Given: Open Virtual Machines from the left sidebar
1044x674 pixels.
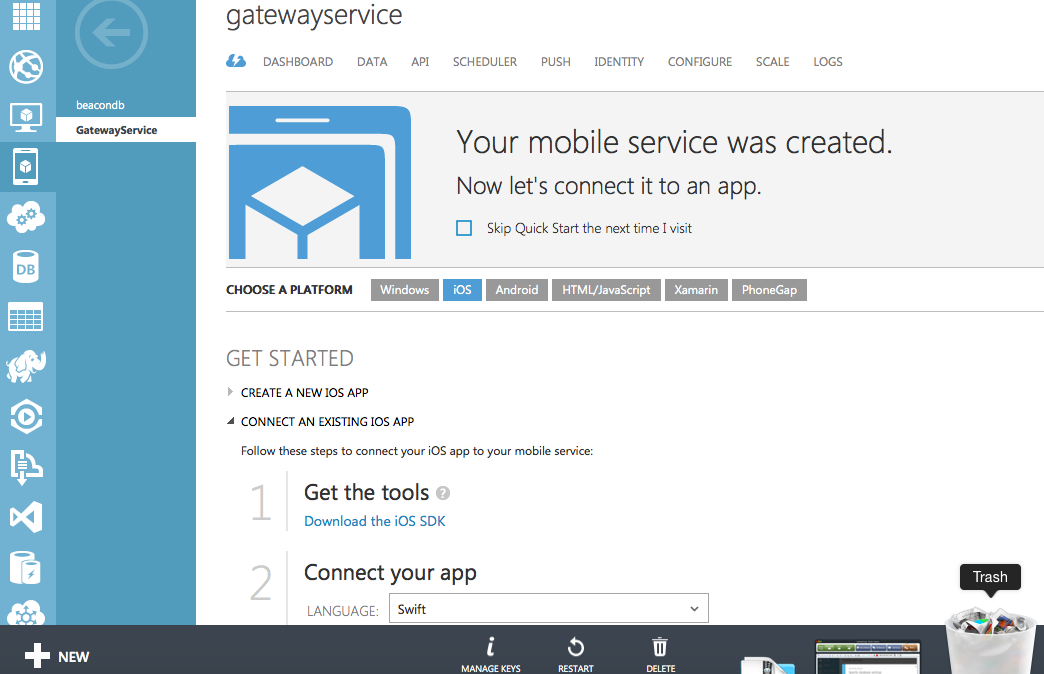Looking at the screenshot, I should click(x=26, y=117).
